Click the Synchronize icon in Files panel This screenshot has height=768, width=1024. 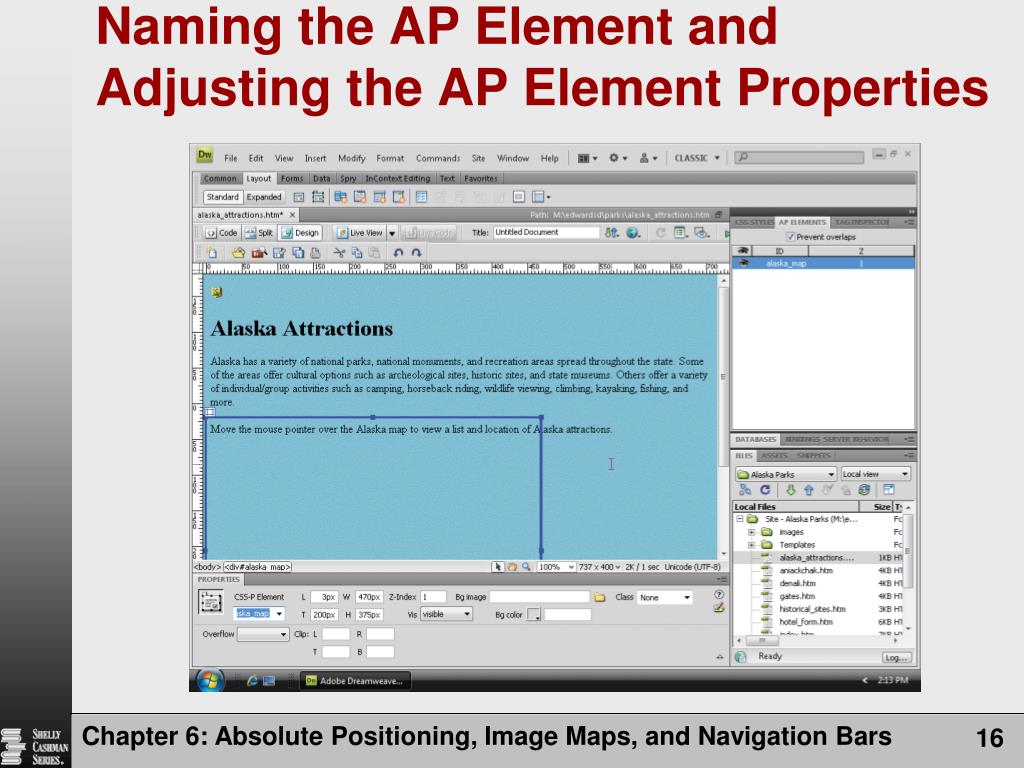point(864,490)
